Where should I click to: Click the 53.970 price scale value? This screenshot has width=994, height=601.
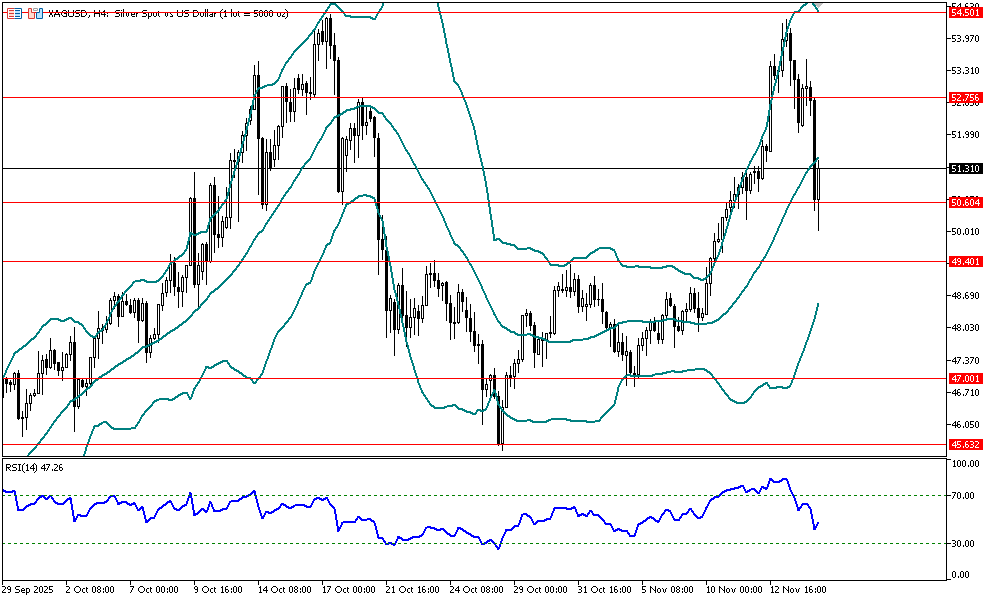(x=964, y=39)
